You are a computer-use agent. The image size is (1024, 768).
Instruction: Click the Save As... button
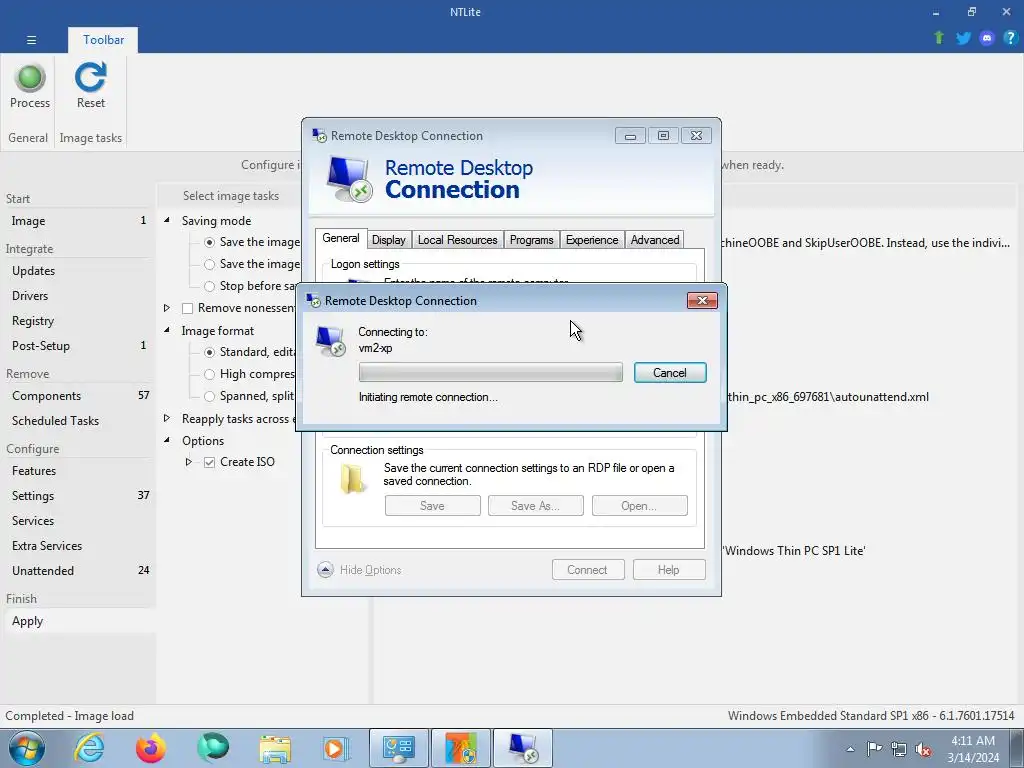(536, 505)
